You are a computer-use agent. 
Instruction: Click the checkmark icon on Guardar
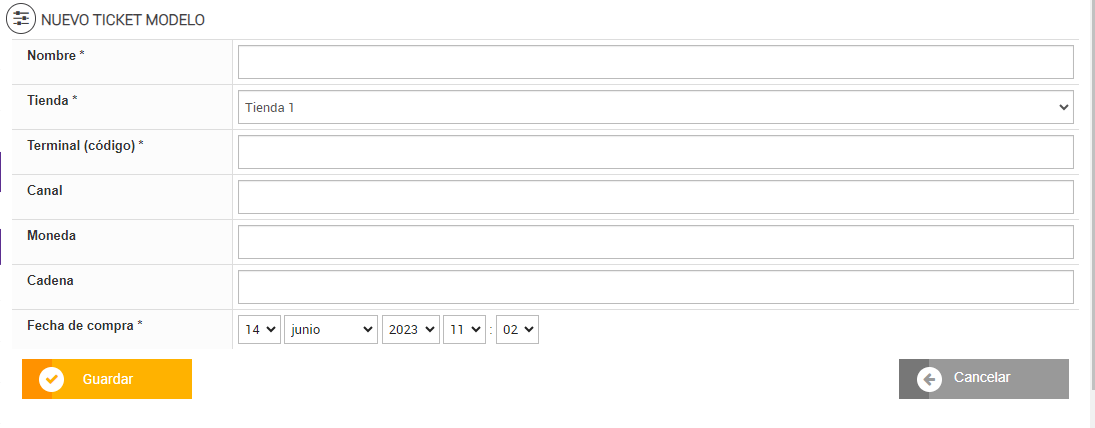tap(52, 379)
